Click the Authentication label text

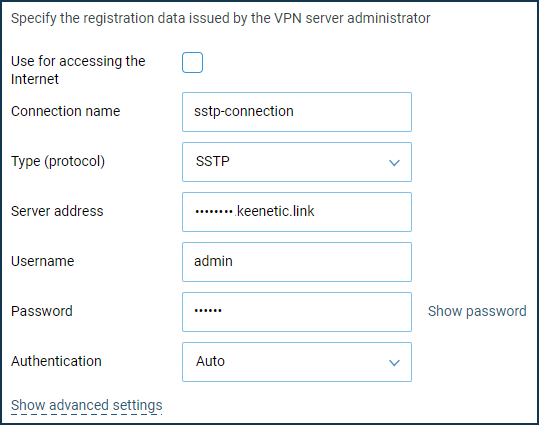56,361
